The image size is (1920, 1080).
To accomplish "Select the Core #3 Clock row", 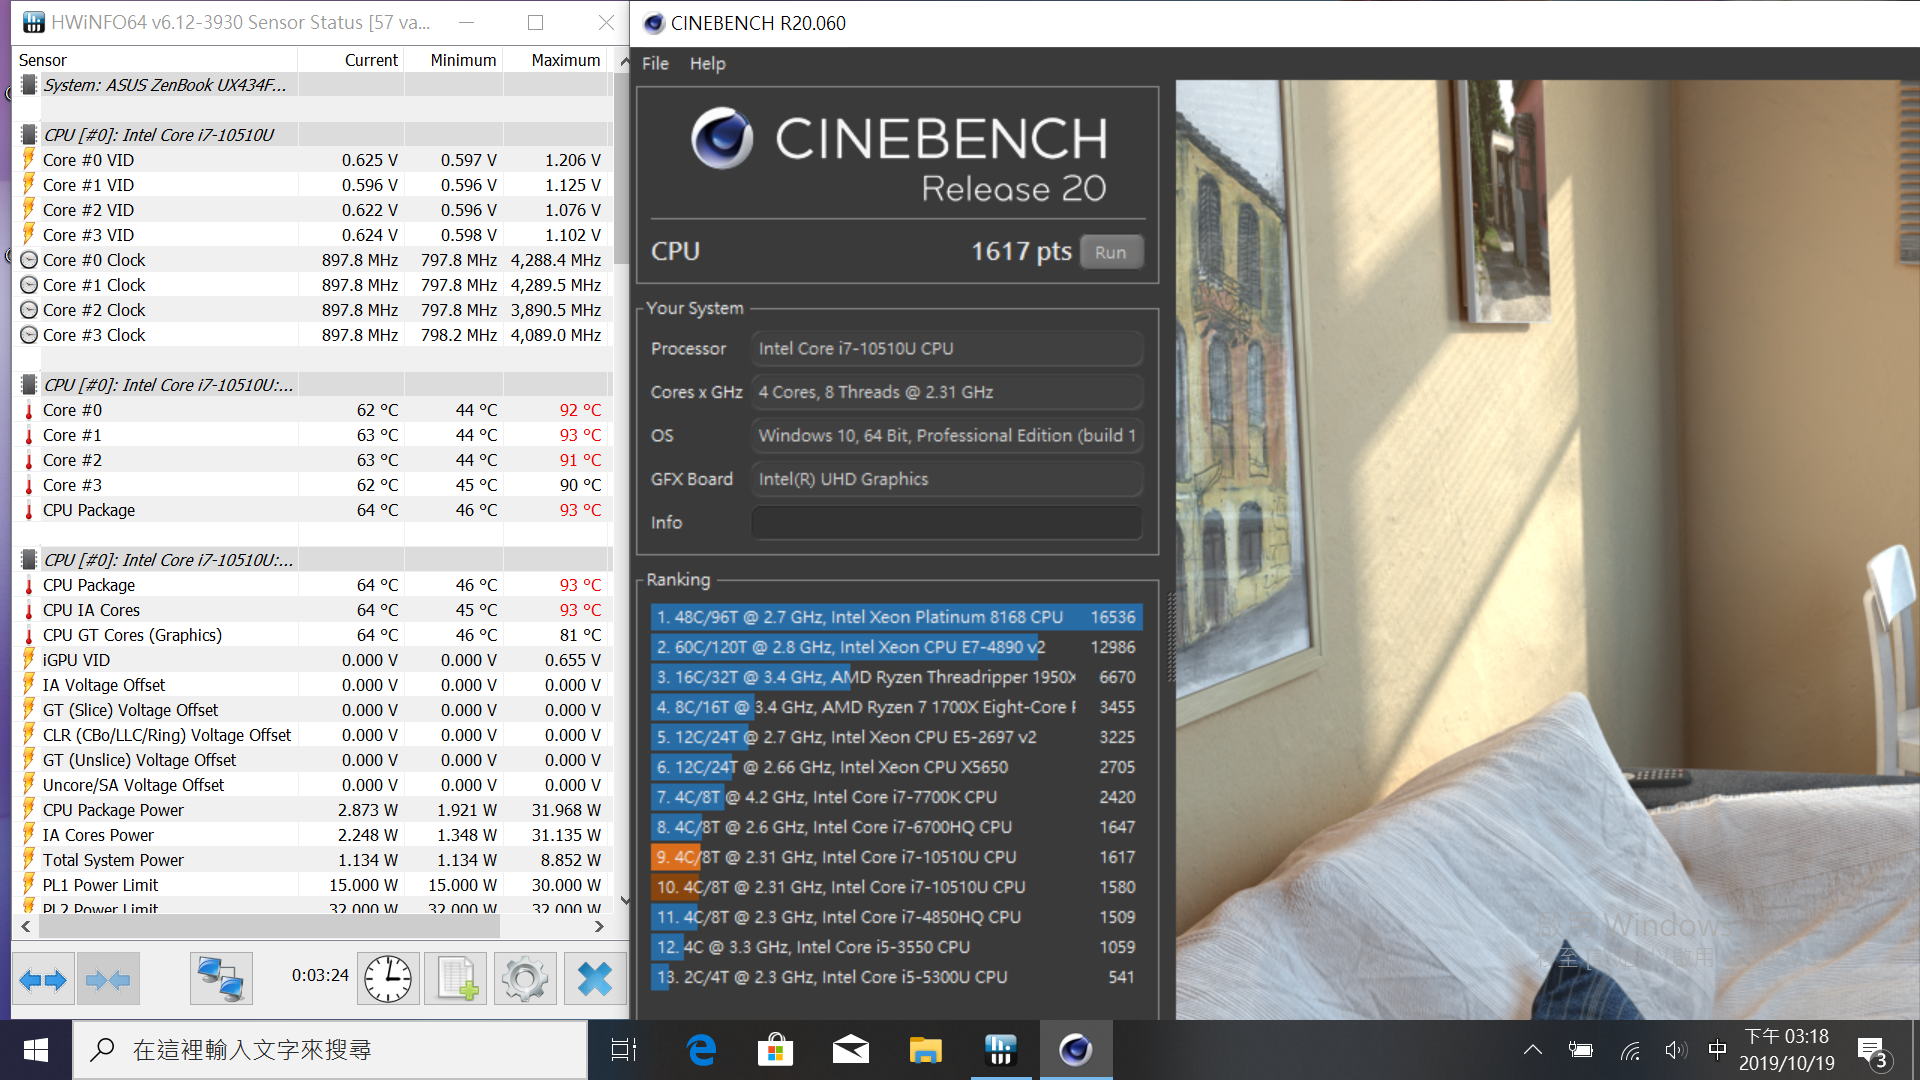I will click(311, 335).
